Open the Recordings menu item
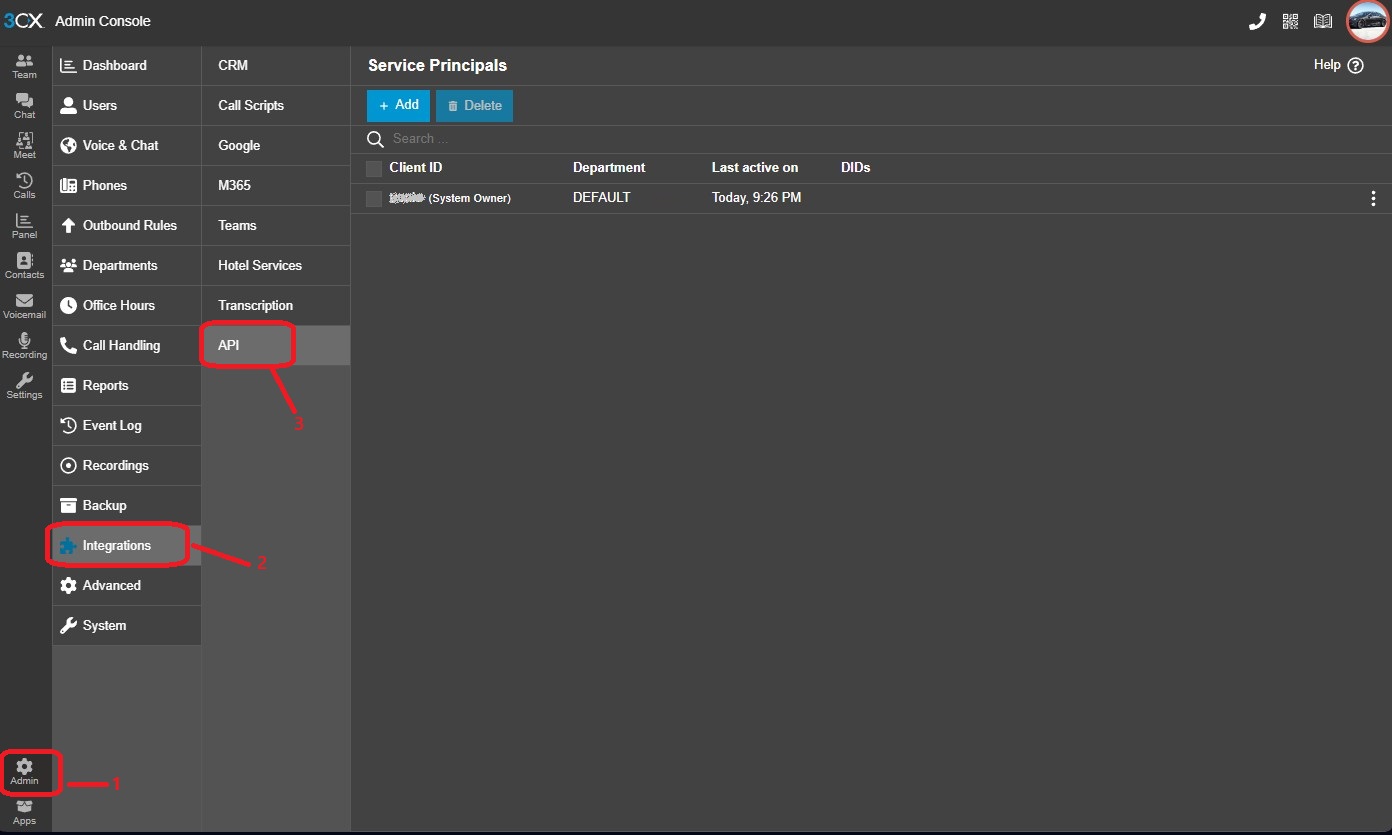 pos(127,465)
